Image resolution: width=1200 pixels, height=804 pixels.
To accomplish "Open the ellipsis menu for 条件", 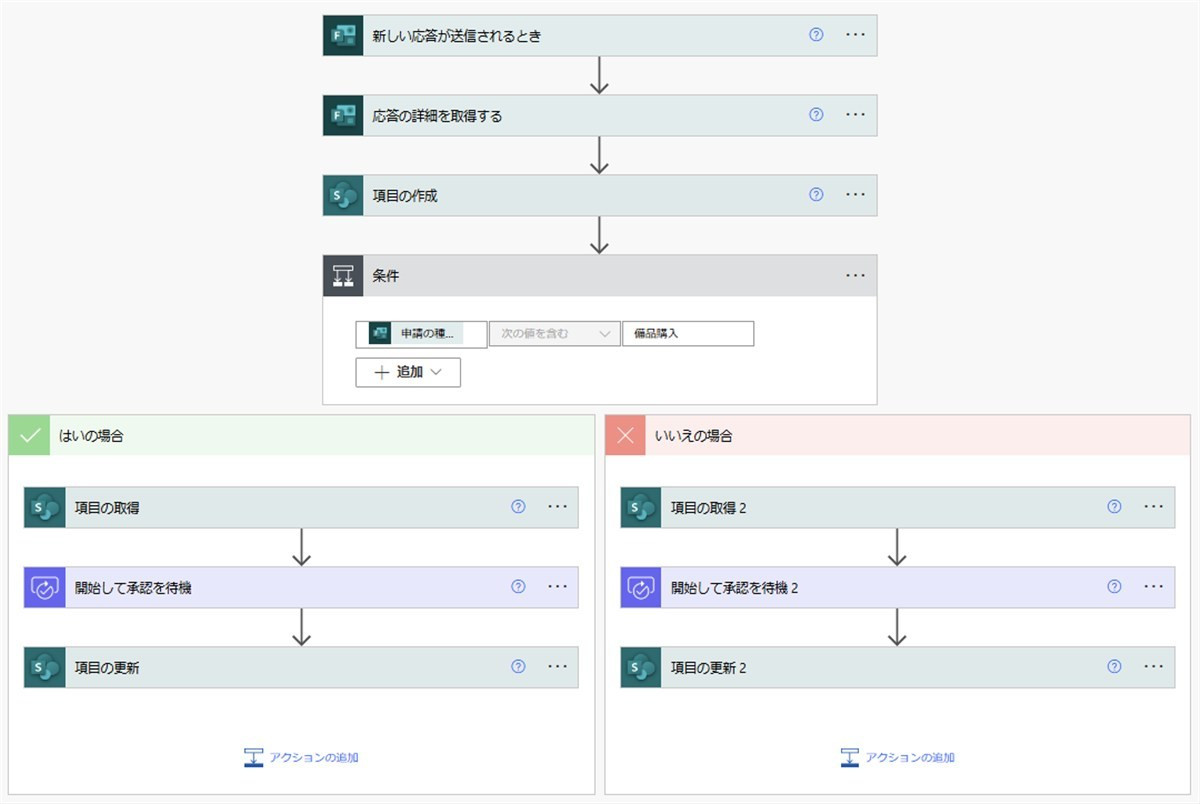I will pos(855,275).
